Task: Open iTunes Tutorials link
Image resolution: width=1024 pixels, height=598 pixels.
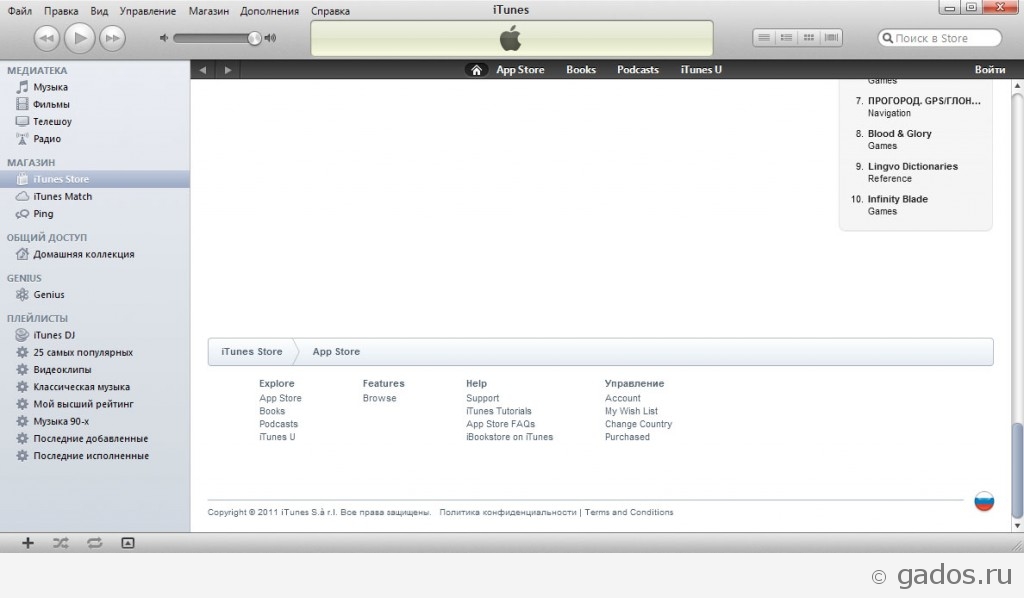Action: point(498,411)
